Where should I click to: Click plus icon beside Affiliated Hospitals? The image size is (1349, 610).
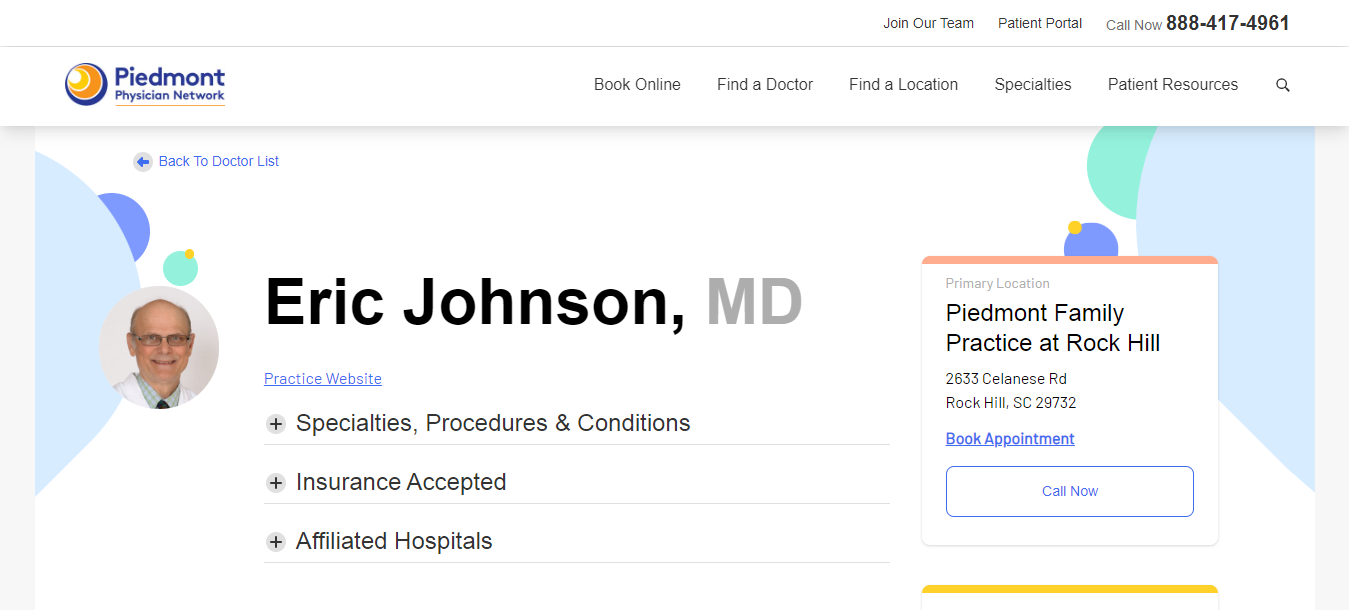tap(276, 542)
